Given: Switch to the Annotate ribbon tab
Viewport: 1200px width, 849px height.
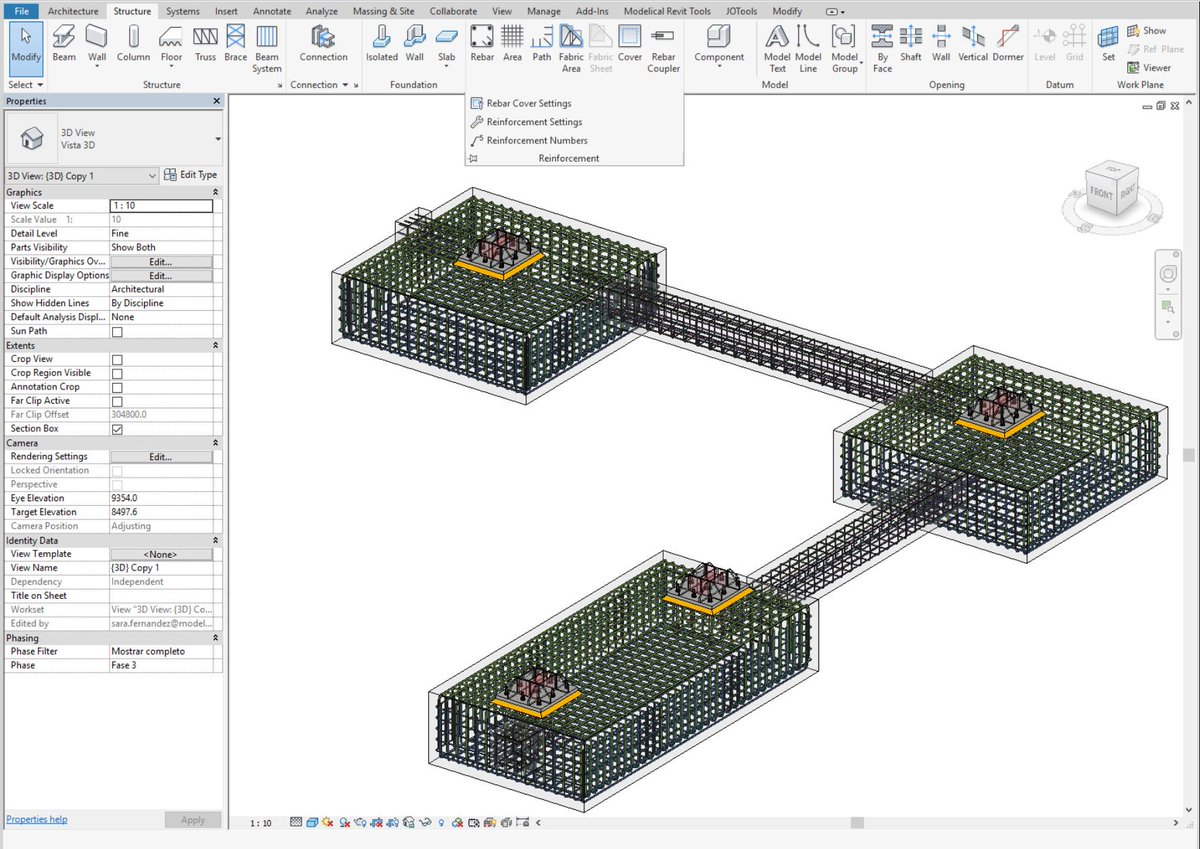Looking at the screenshot, I should [x=272, y=11].
